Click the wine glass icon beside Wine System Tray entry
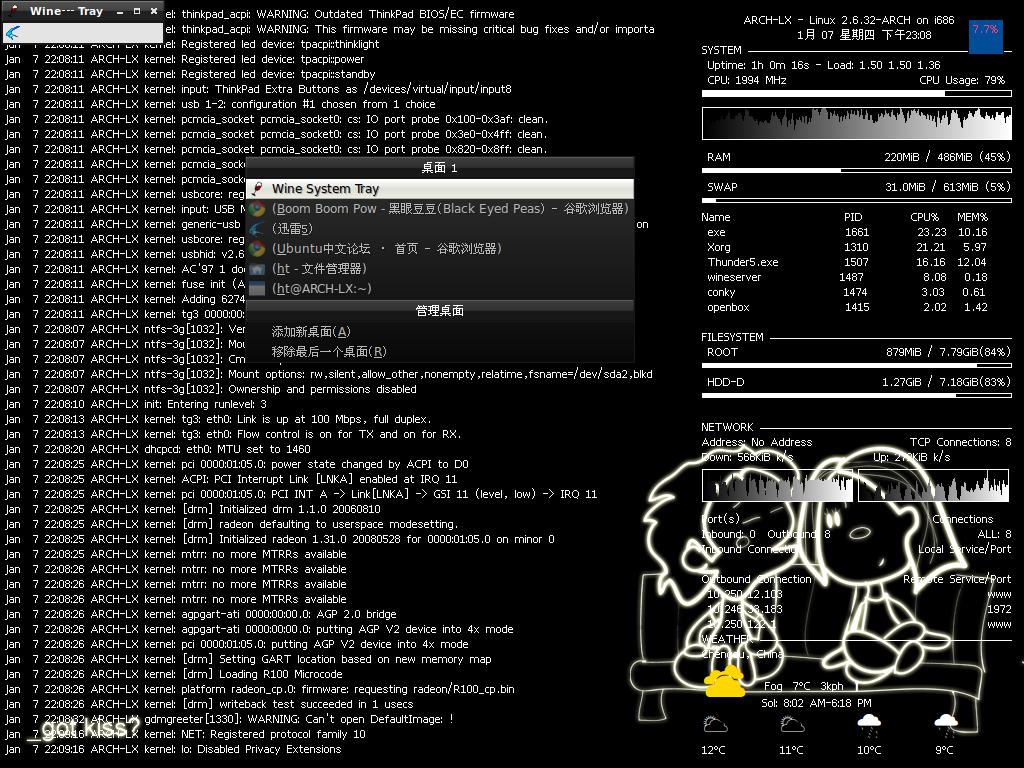The height and width of the screenshot is (768, 1024). 259,189
